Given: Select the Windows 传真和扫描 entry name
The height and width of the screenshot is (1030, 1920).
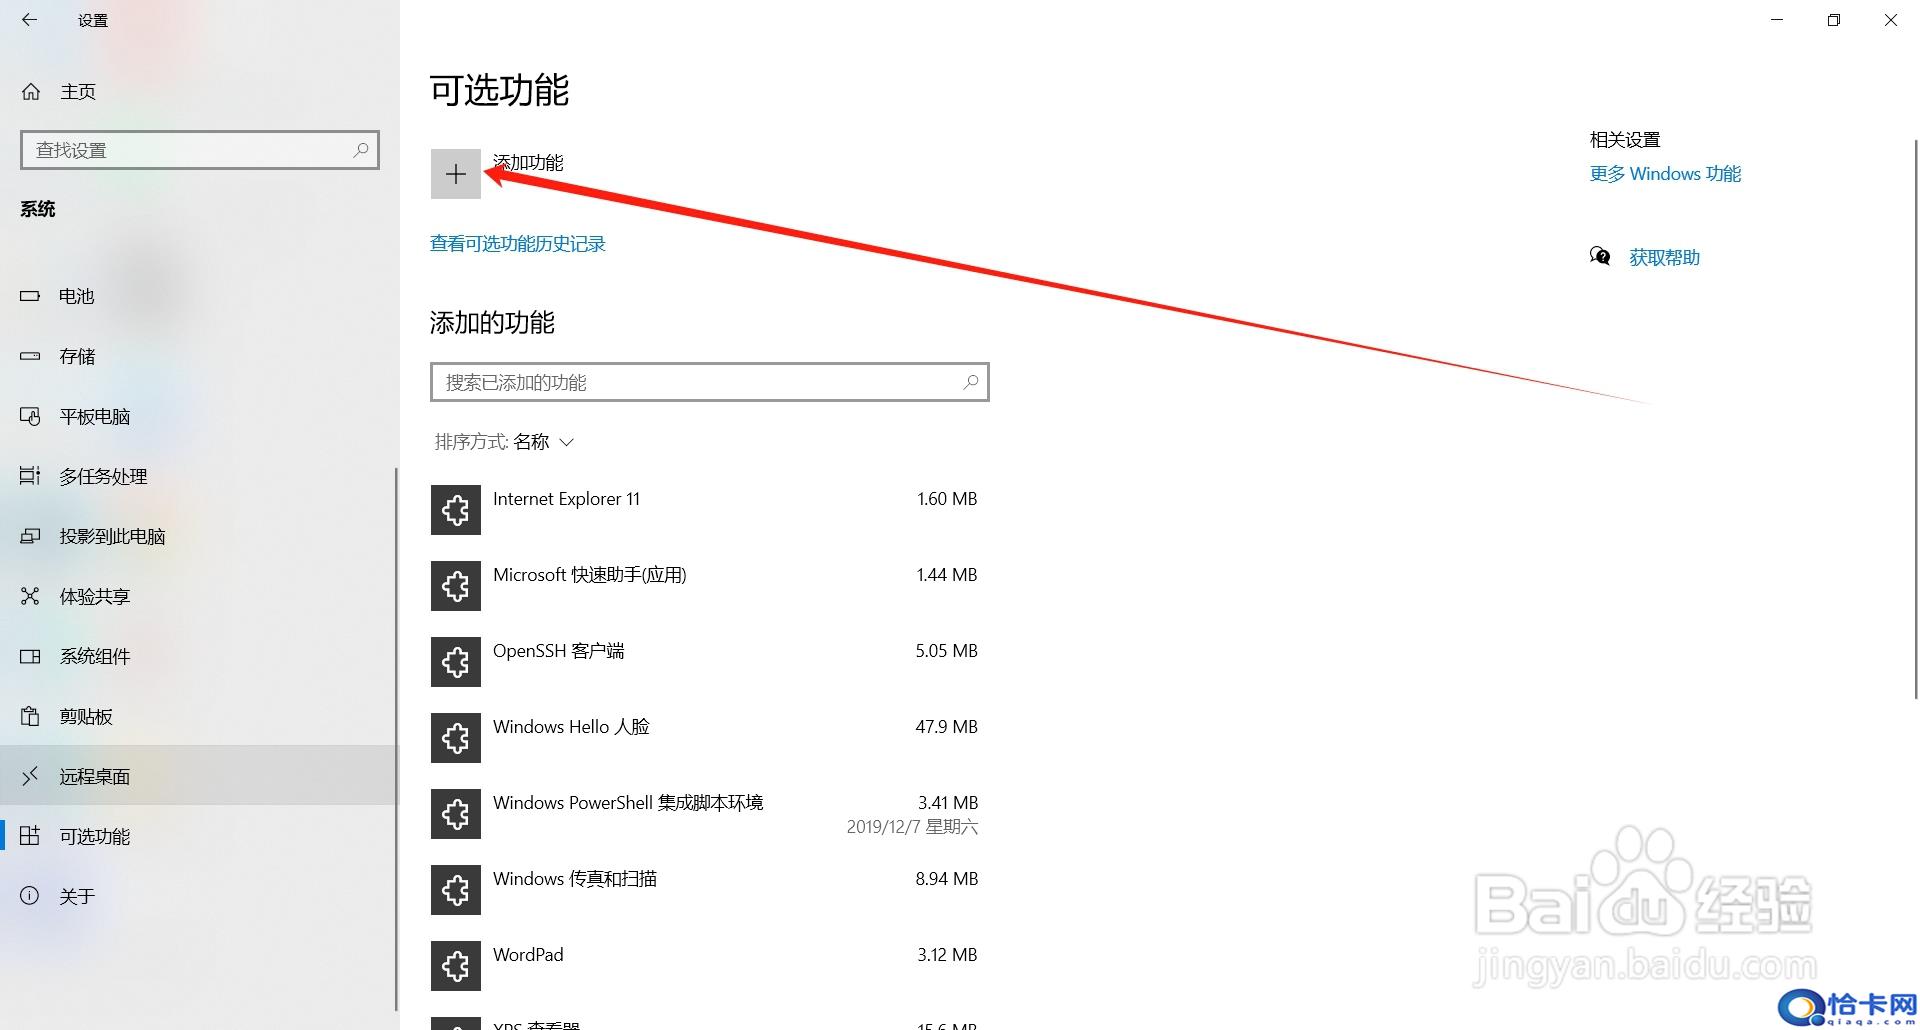Looking at the screenshot, I should pyautogui.click(x=575, y=879).
